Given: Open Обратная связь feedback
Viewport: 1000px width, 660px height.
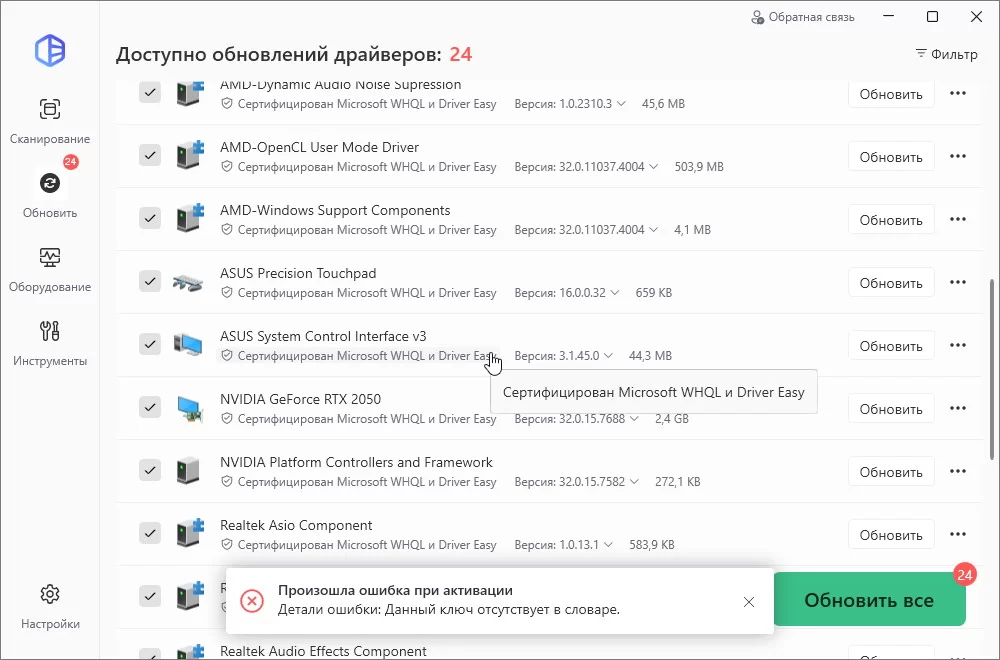Looking at the screenshot, I should tap(803, 17).
